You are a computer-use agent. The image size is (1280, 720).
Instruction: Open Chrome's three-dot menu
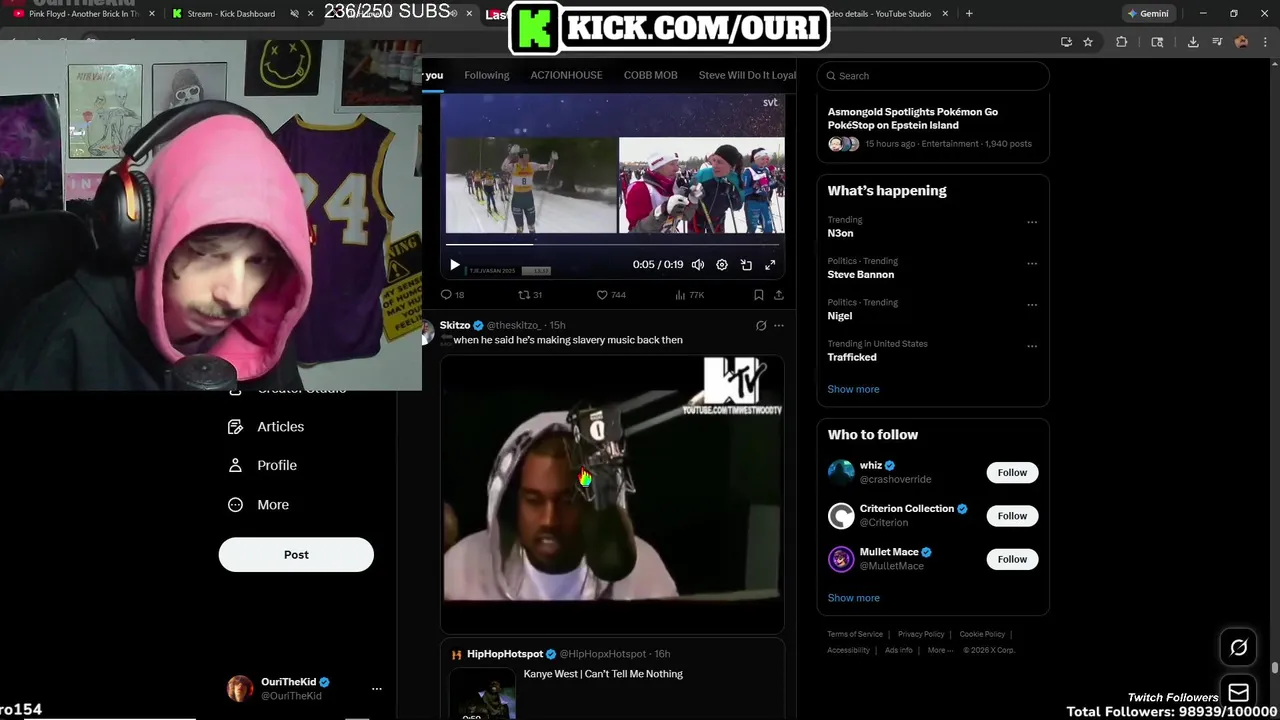(x=1264, y=42)
